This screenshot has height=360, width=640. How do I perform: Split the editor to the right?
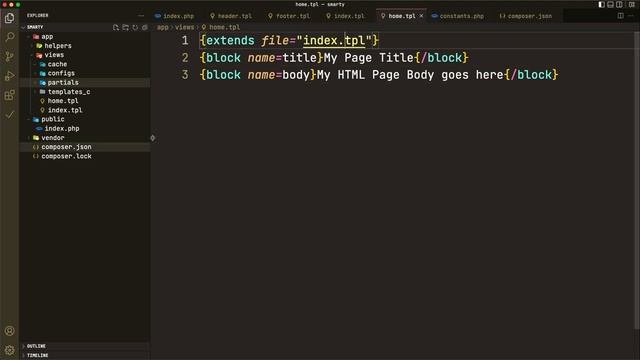[620, 16]
